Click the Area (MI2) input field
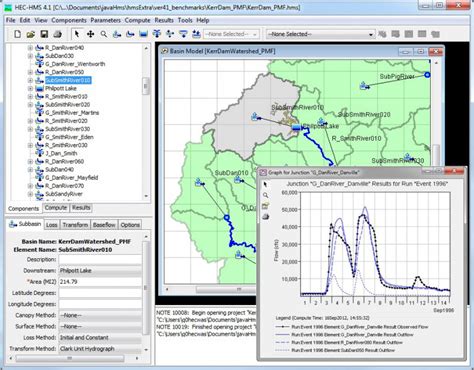Screen dimensions: 474x370 pos(100,282)
